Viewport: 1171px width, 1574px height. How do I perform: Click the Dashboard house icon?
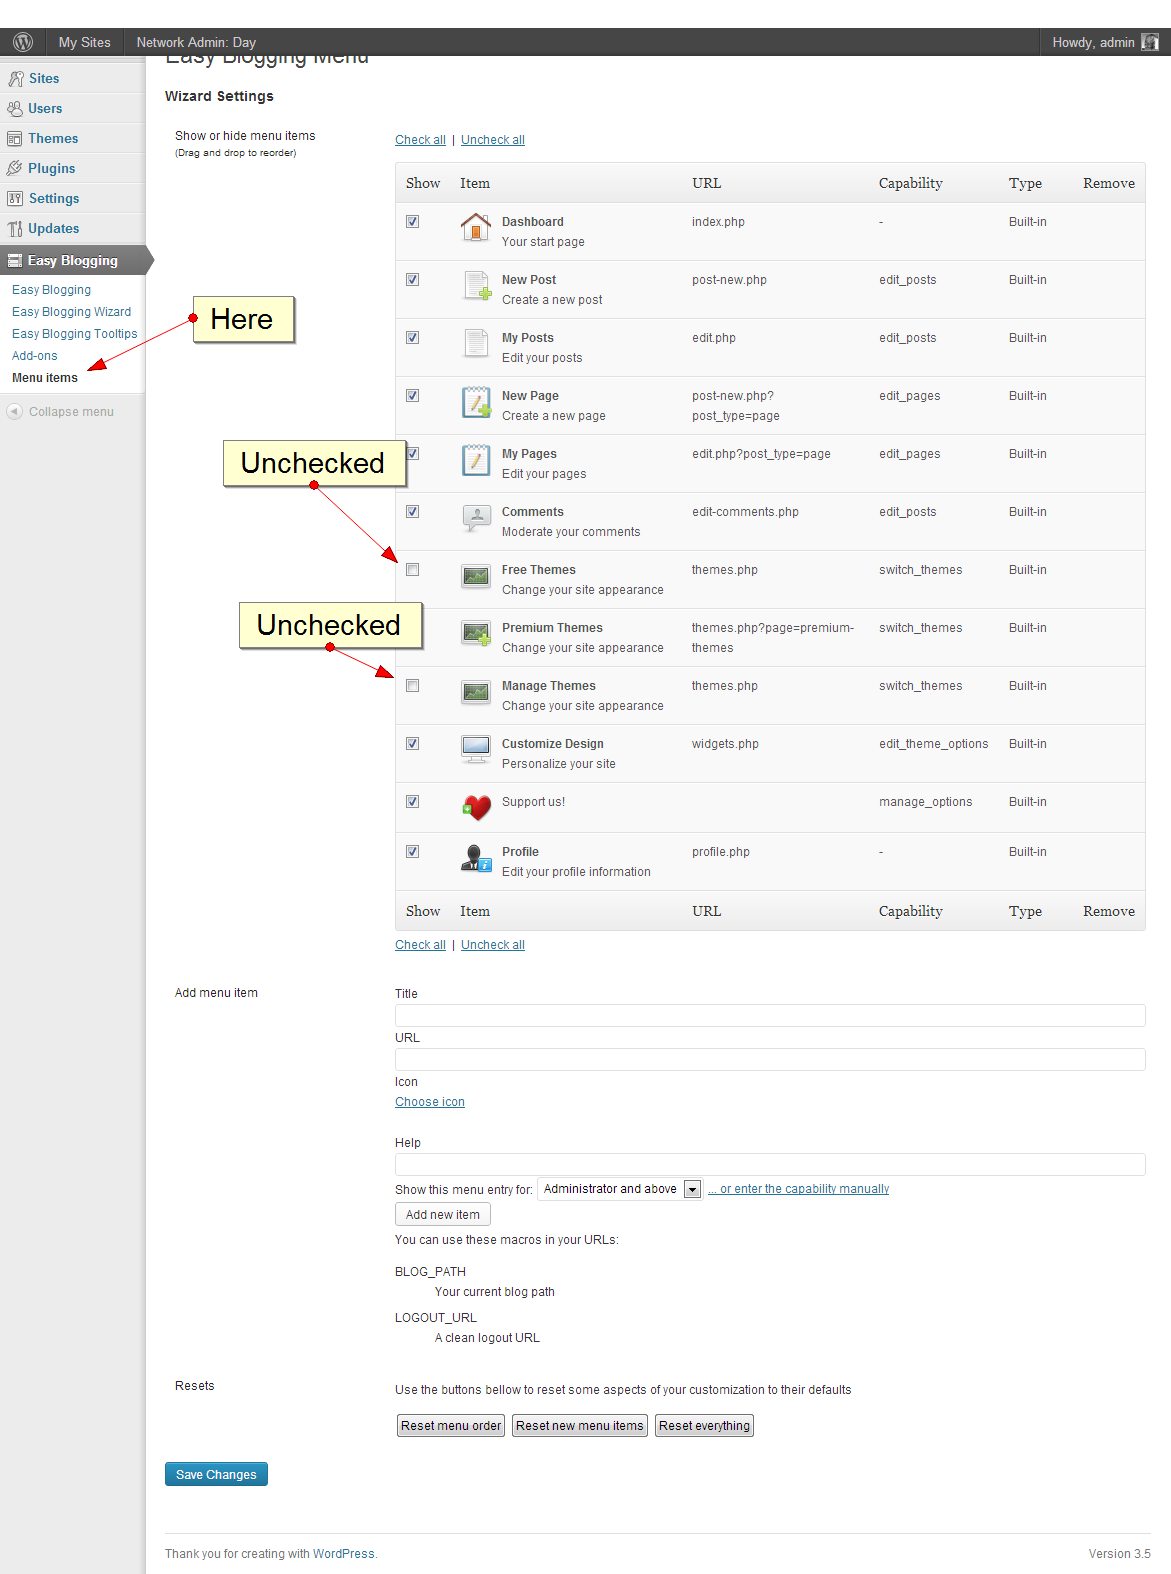tap(476, 227)
